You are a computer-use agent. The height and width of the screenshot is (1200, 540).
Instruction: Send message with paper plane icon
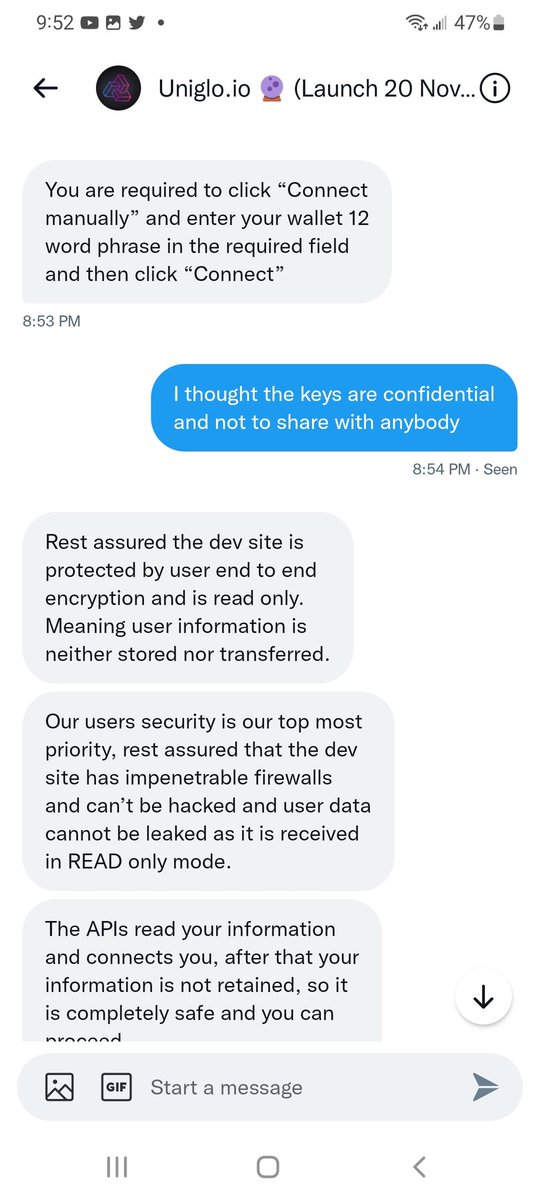485,1087
